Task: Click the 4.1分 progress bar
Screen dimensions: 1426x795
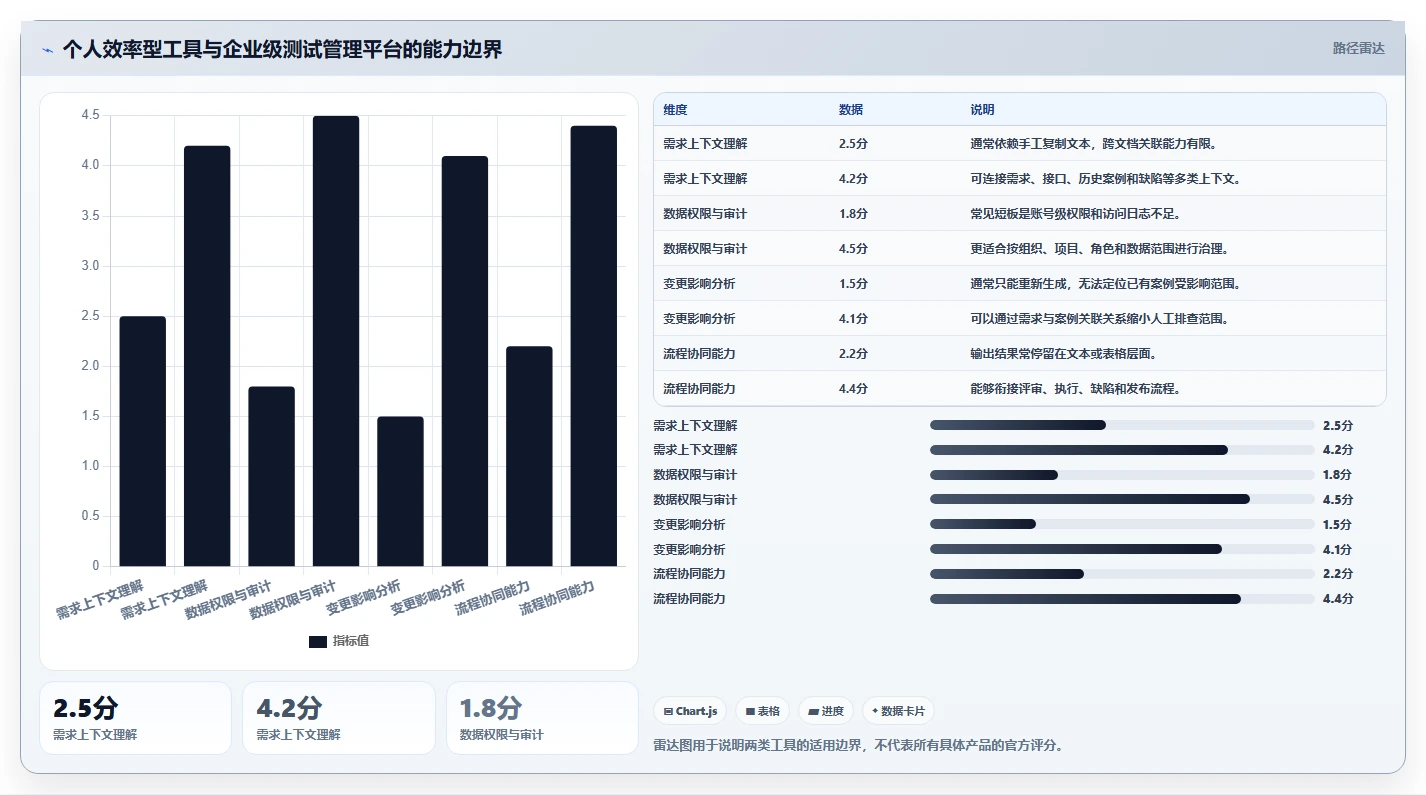Action: click(x=1122, y=549)
